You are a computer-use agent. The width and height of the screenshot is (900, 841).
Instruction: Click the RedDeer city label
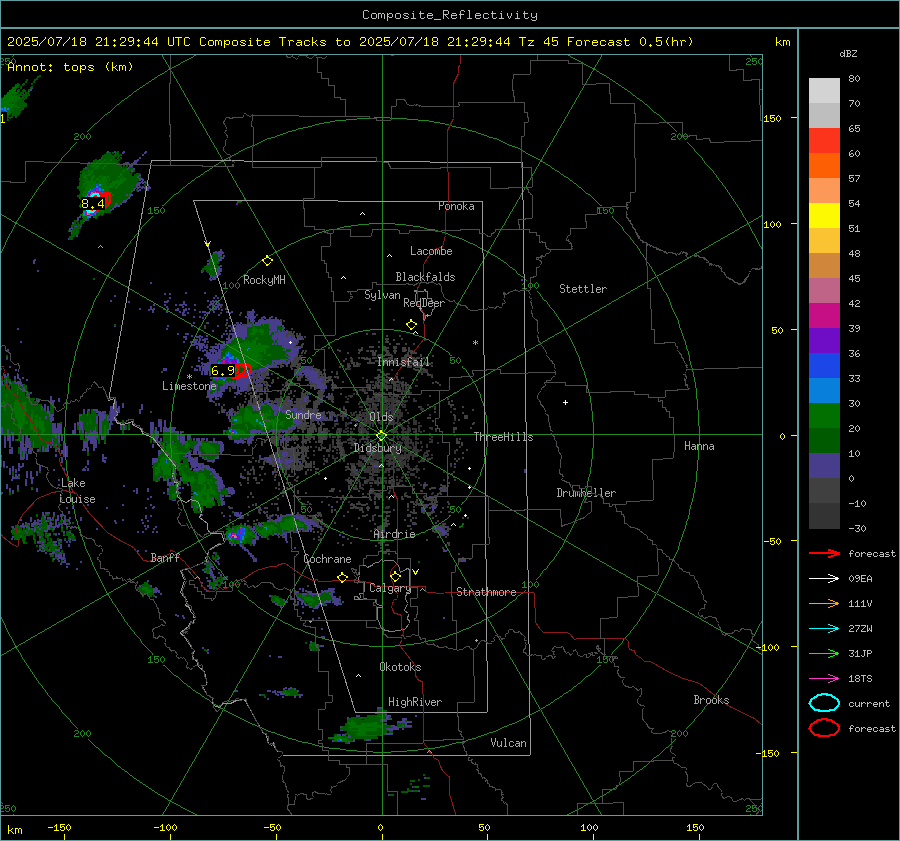(424, 303)
